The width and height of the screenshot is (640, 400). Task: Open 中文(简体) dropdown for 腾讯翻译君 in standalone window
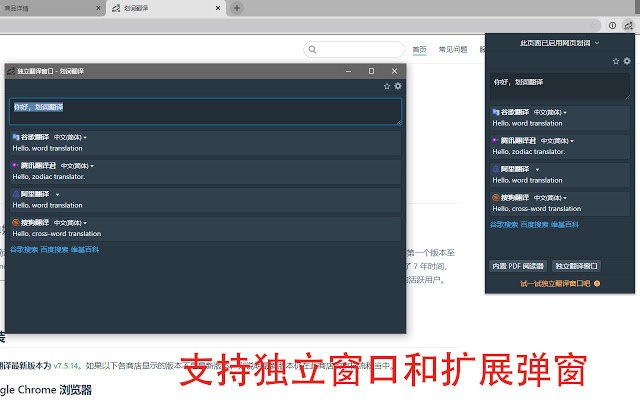(x=77, y=166)
